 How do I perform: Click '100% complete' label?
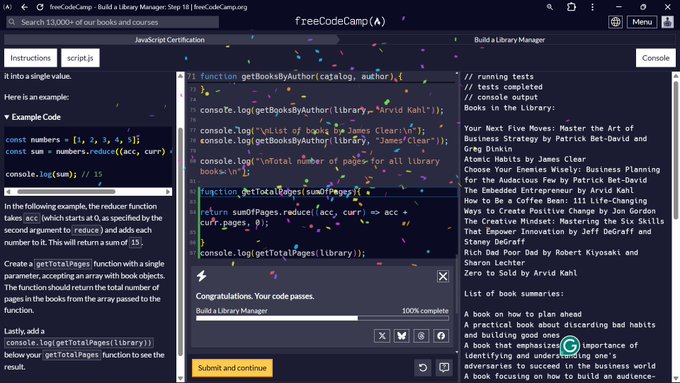click(x=425, y=311)
